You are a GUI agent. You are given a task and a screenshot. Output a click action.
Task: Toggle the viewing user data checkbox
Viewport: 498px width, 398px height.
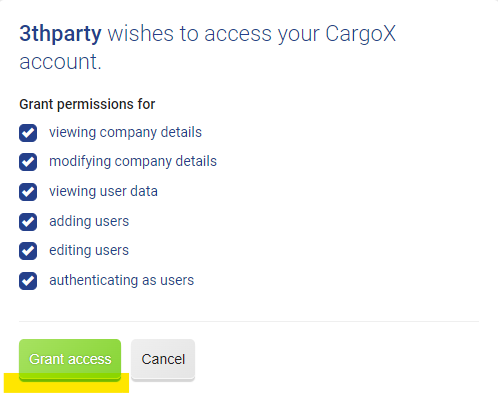pos(28,192)
